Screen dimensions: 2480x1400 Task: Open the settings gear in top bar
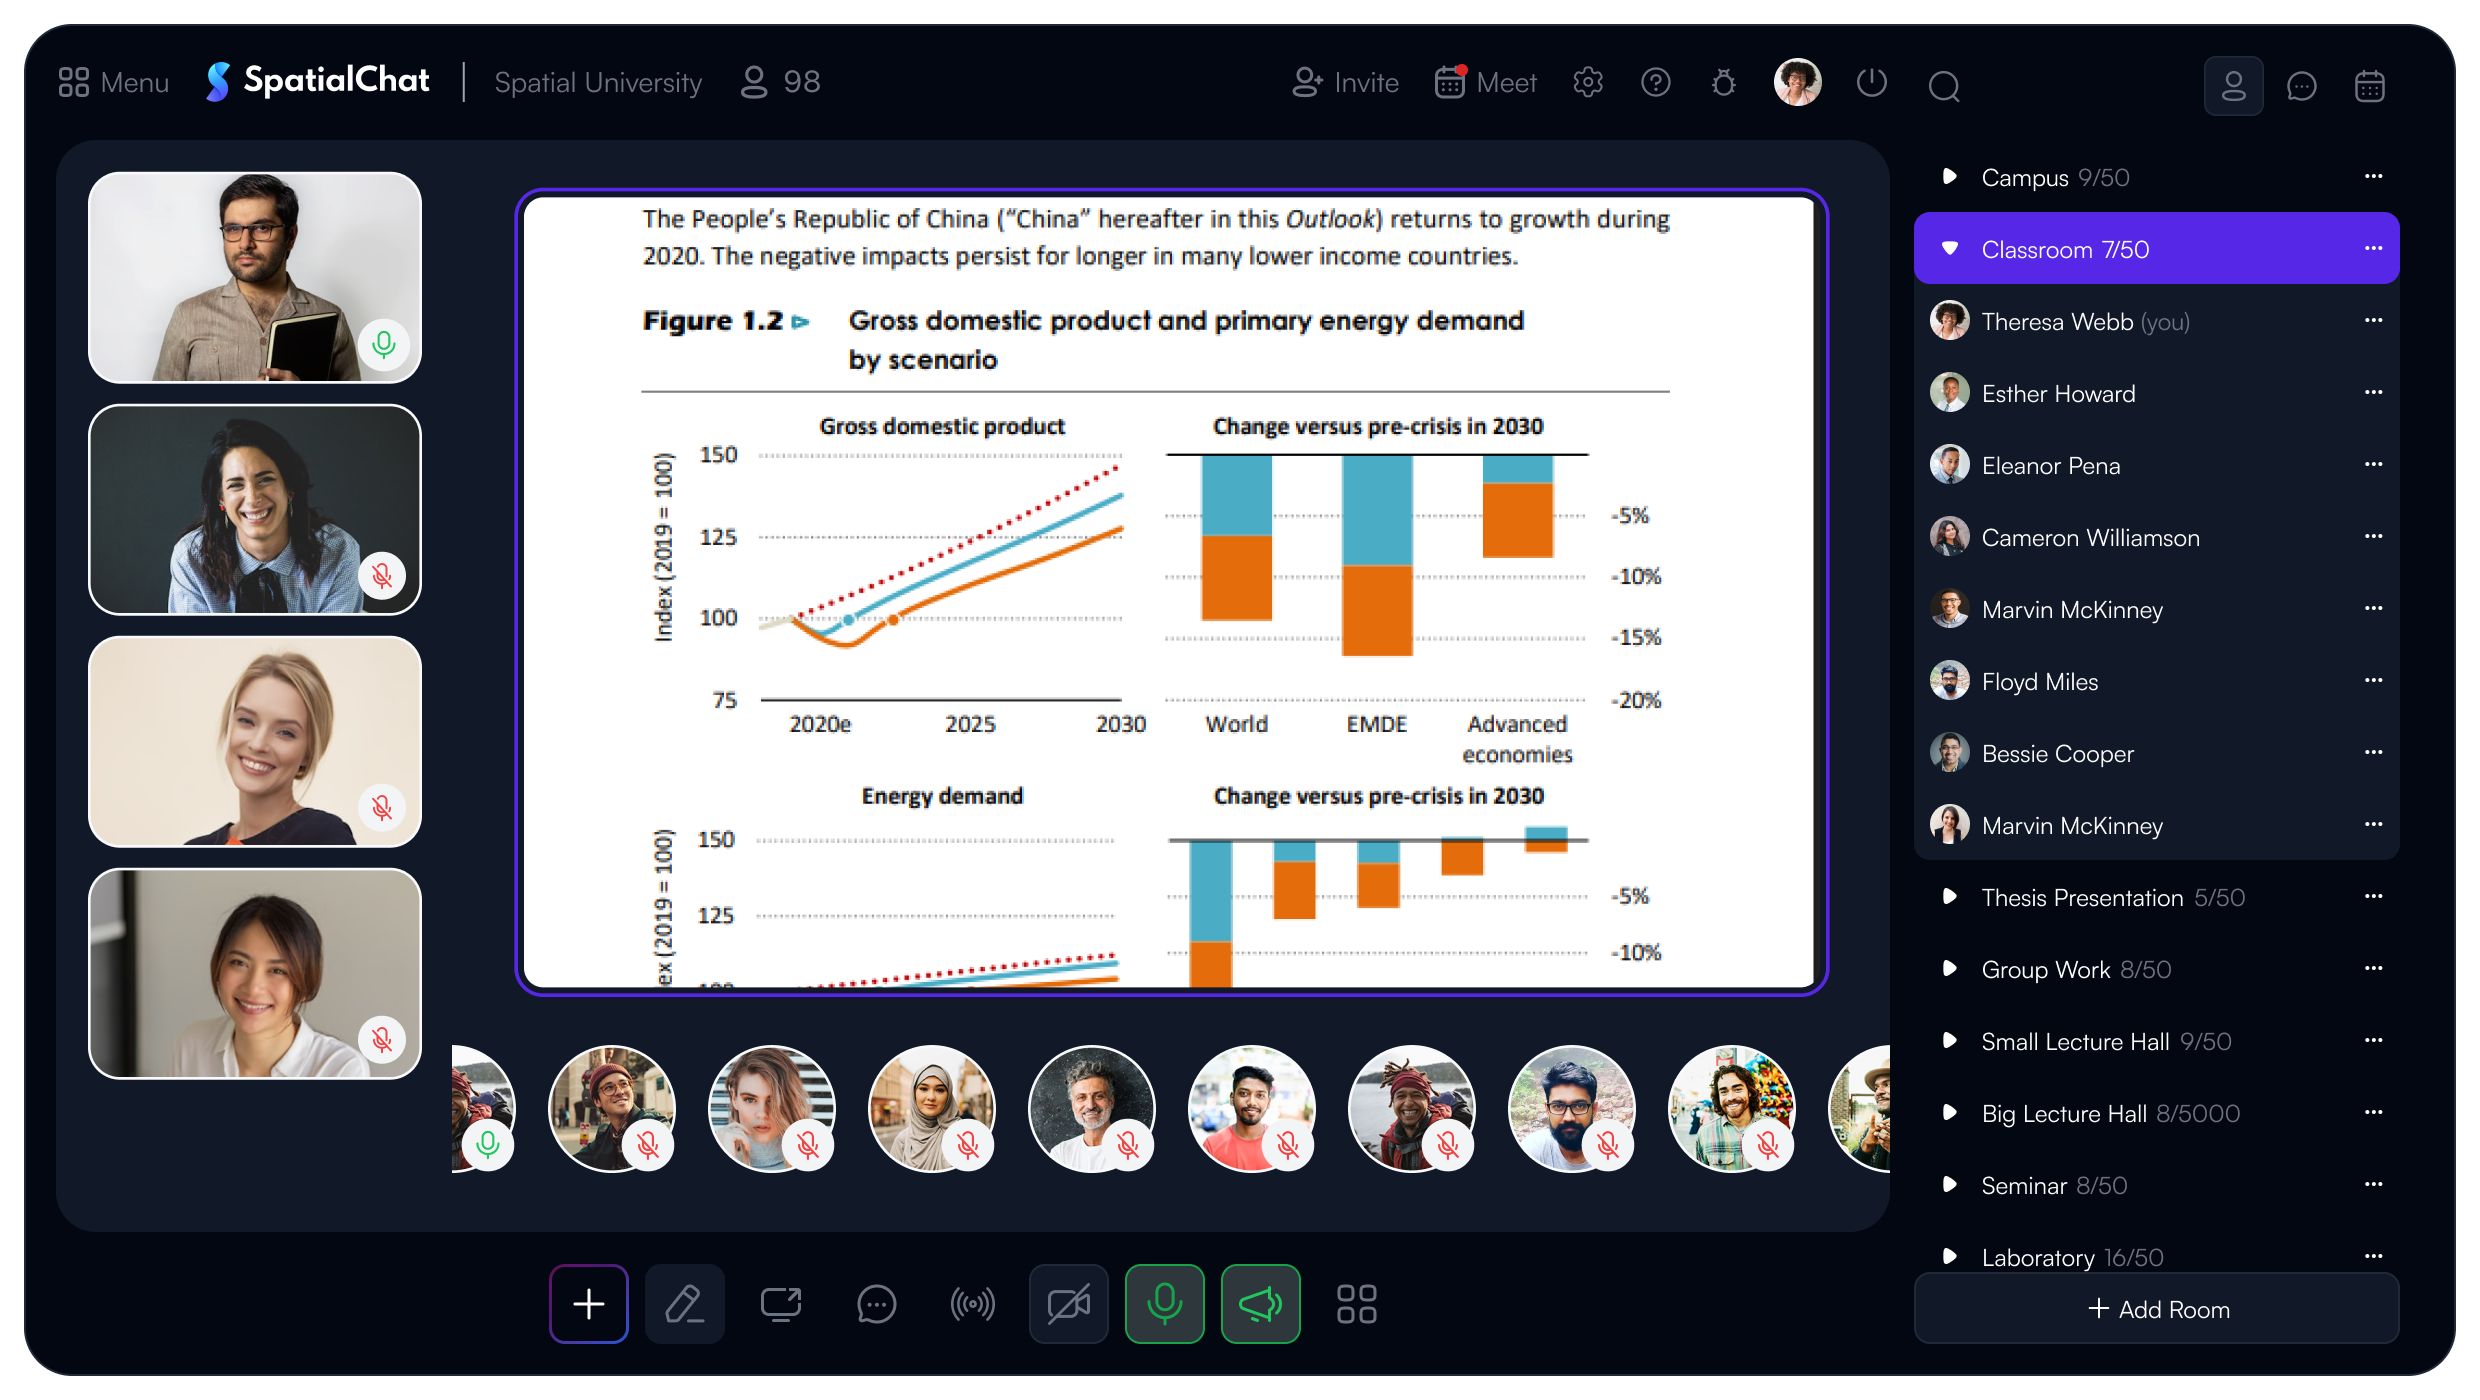1587,83
